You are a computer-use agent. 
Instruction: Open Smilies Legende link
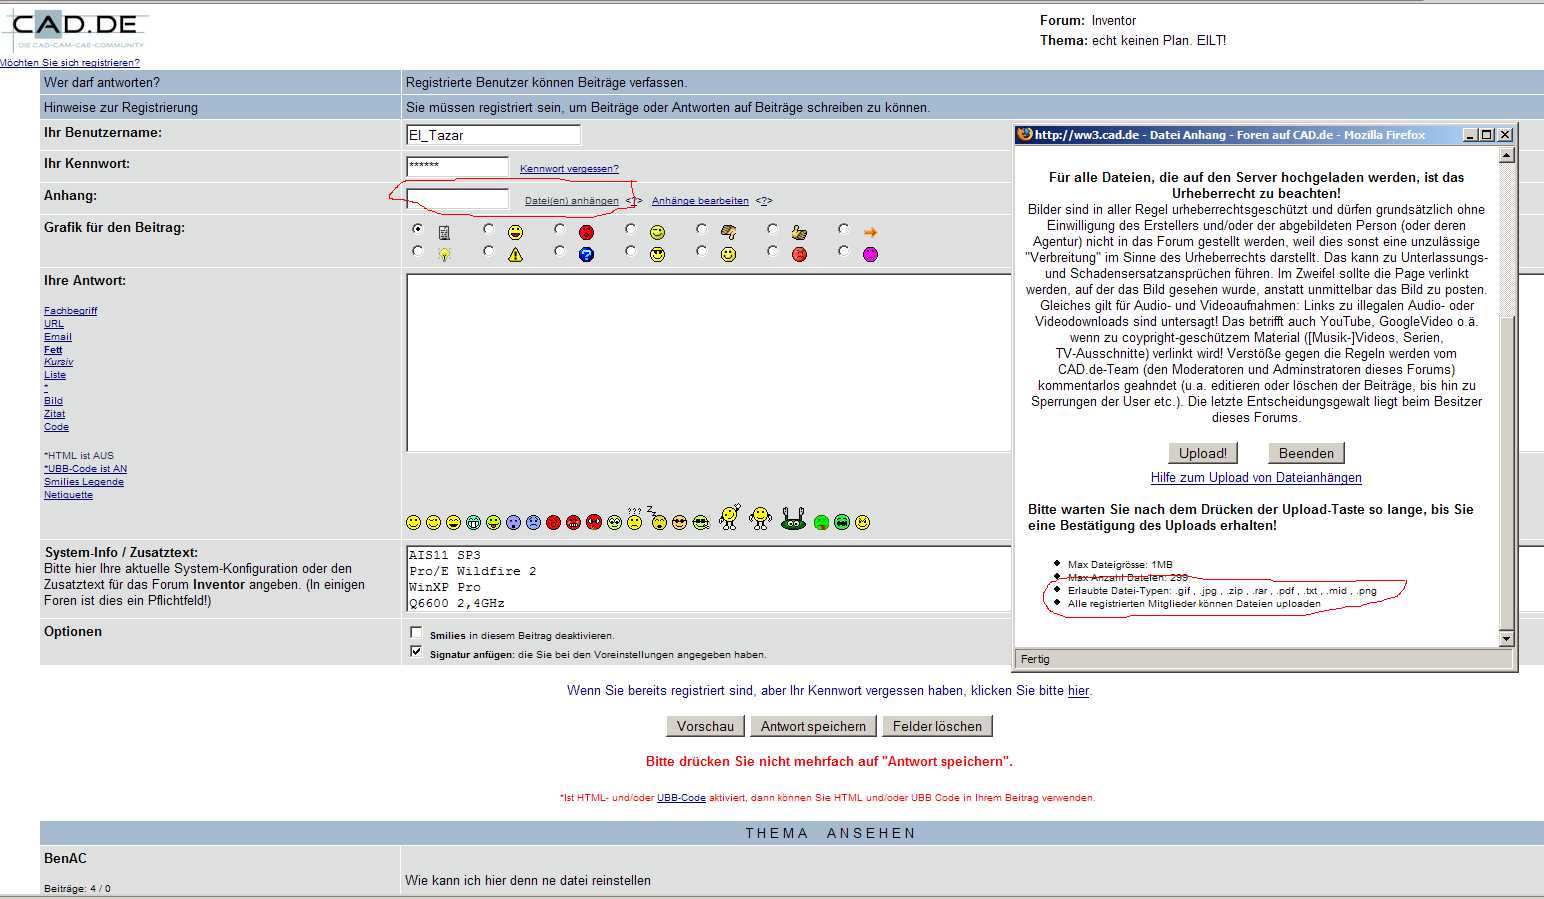(84, 482)
